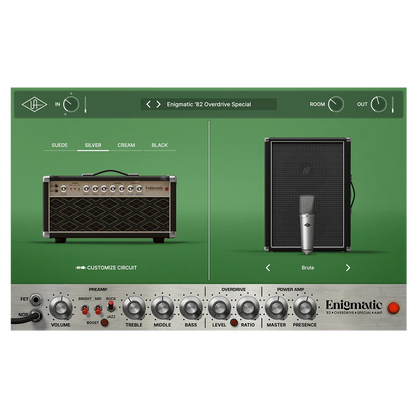Click the Universal Audio diamond logo
Image resolution: width=416 pixels, height=416 pixels.
click(x=34, y=105)
